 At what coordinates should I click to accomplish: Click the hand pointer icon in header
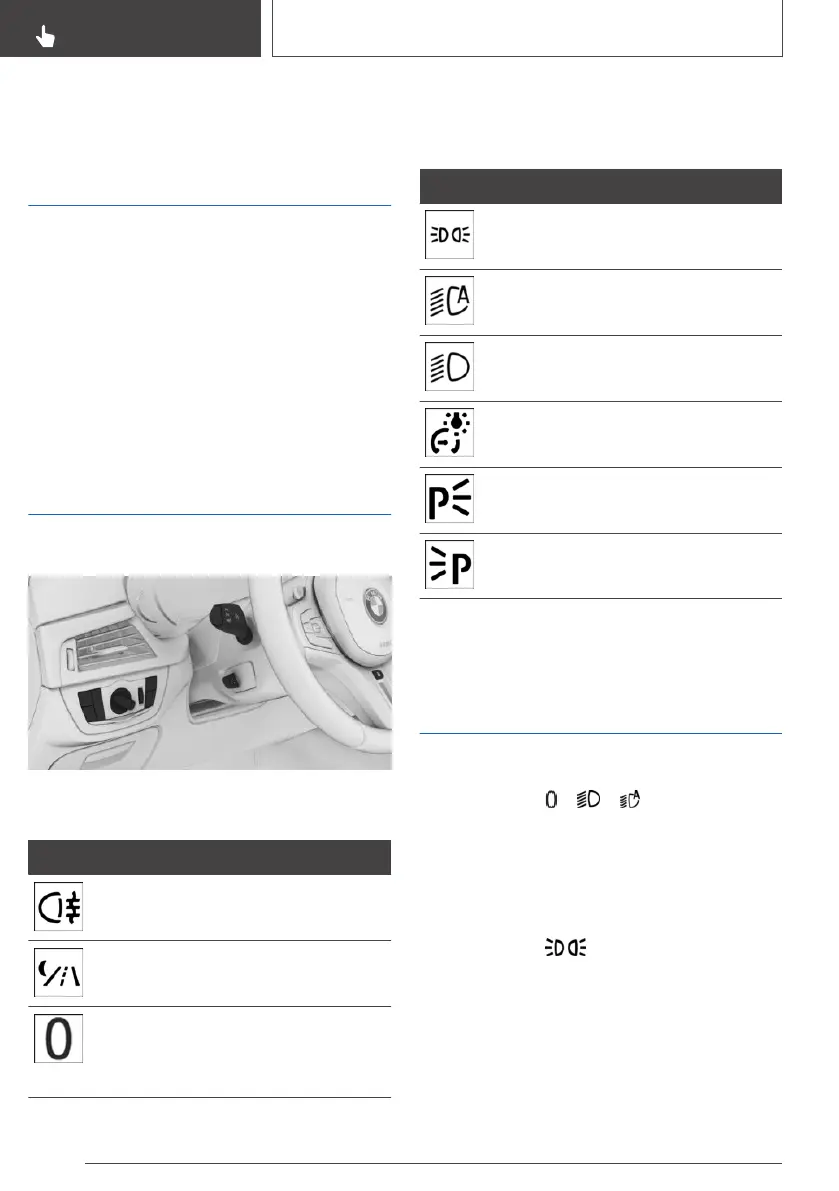[x=46, y=38]
